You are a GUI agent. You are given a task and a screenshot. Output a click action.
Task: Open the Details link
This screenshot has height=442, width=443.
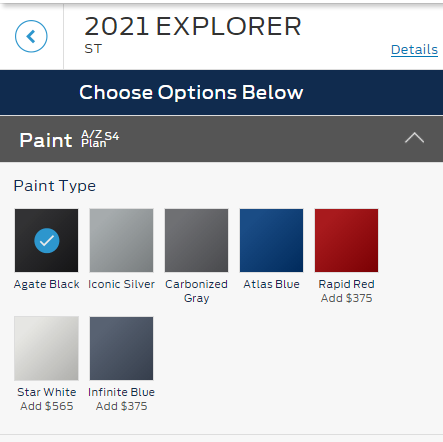tap(414, 50)
